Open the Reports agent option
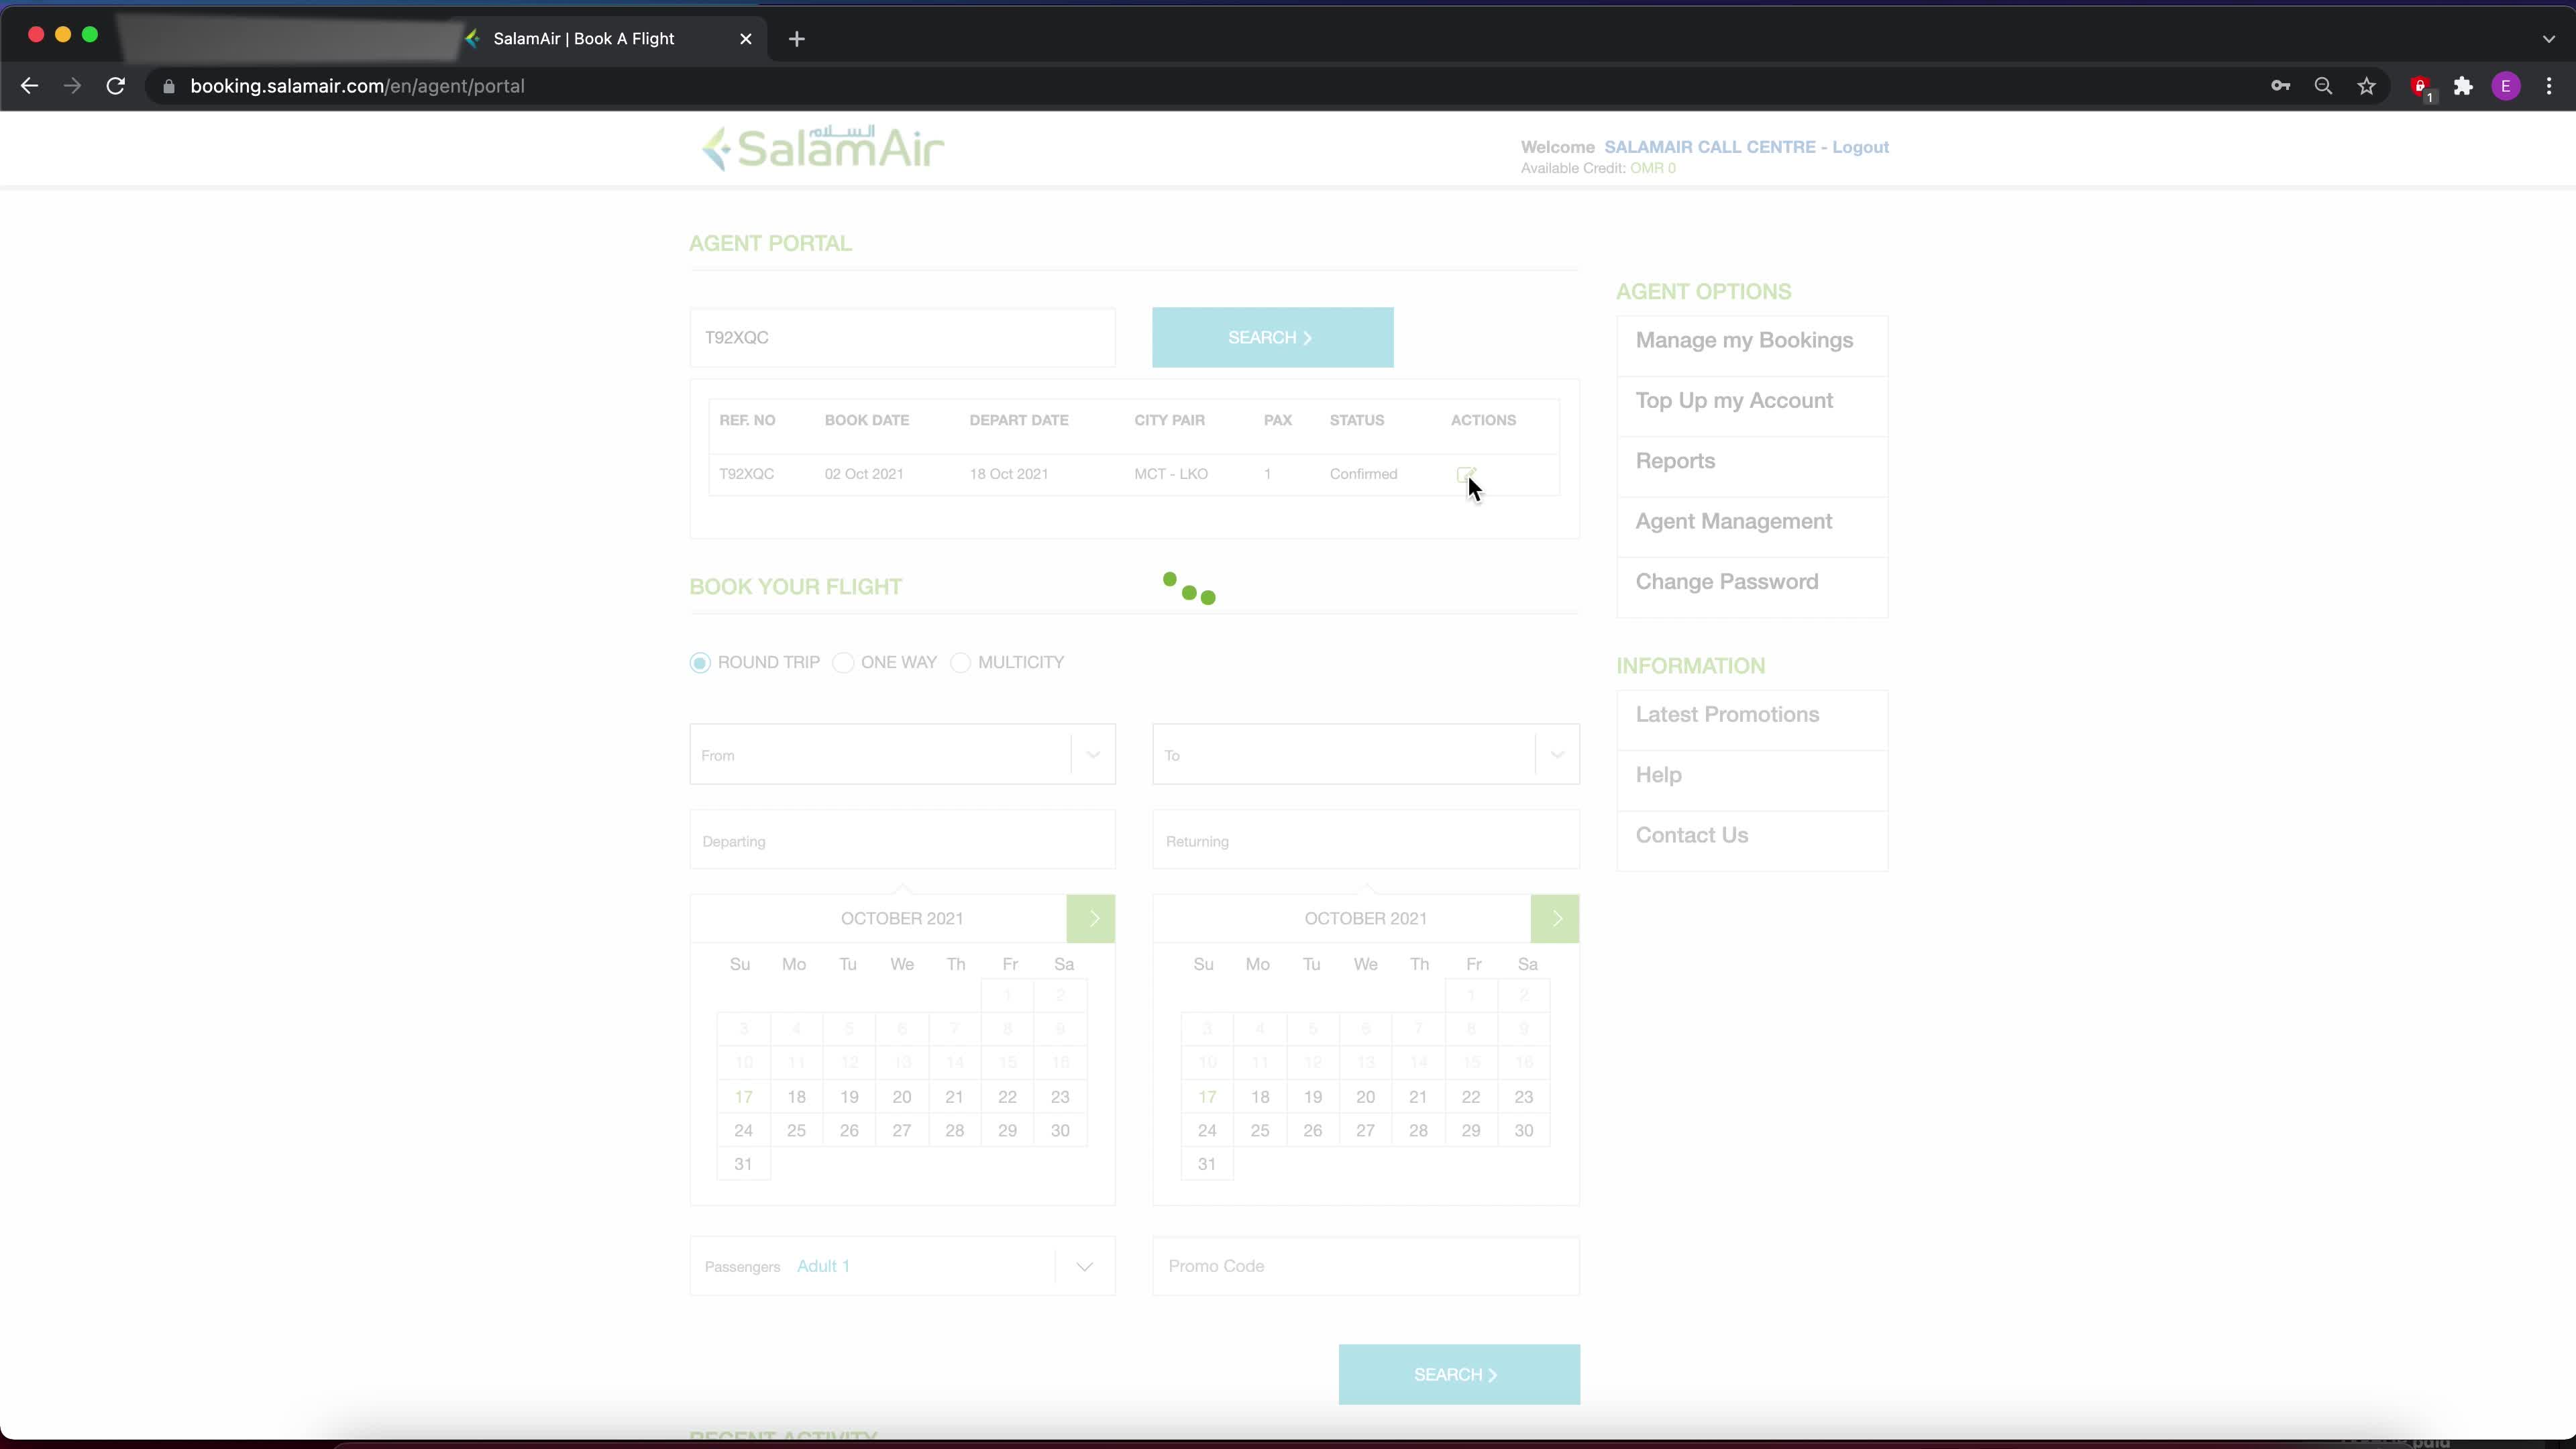Image resolution: width=2576 pixels, height=1449 pixels. (x=1675, y=461)
